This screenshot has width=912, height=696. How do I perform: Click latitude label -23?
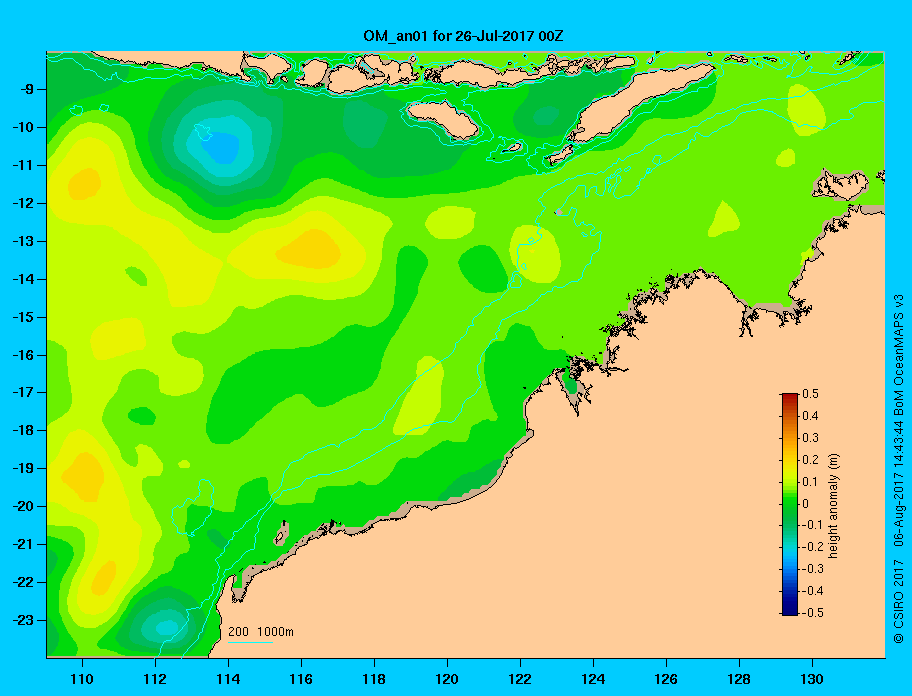(x=22, y=620)
